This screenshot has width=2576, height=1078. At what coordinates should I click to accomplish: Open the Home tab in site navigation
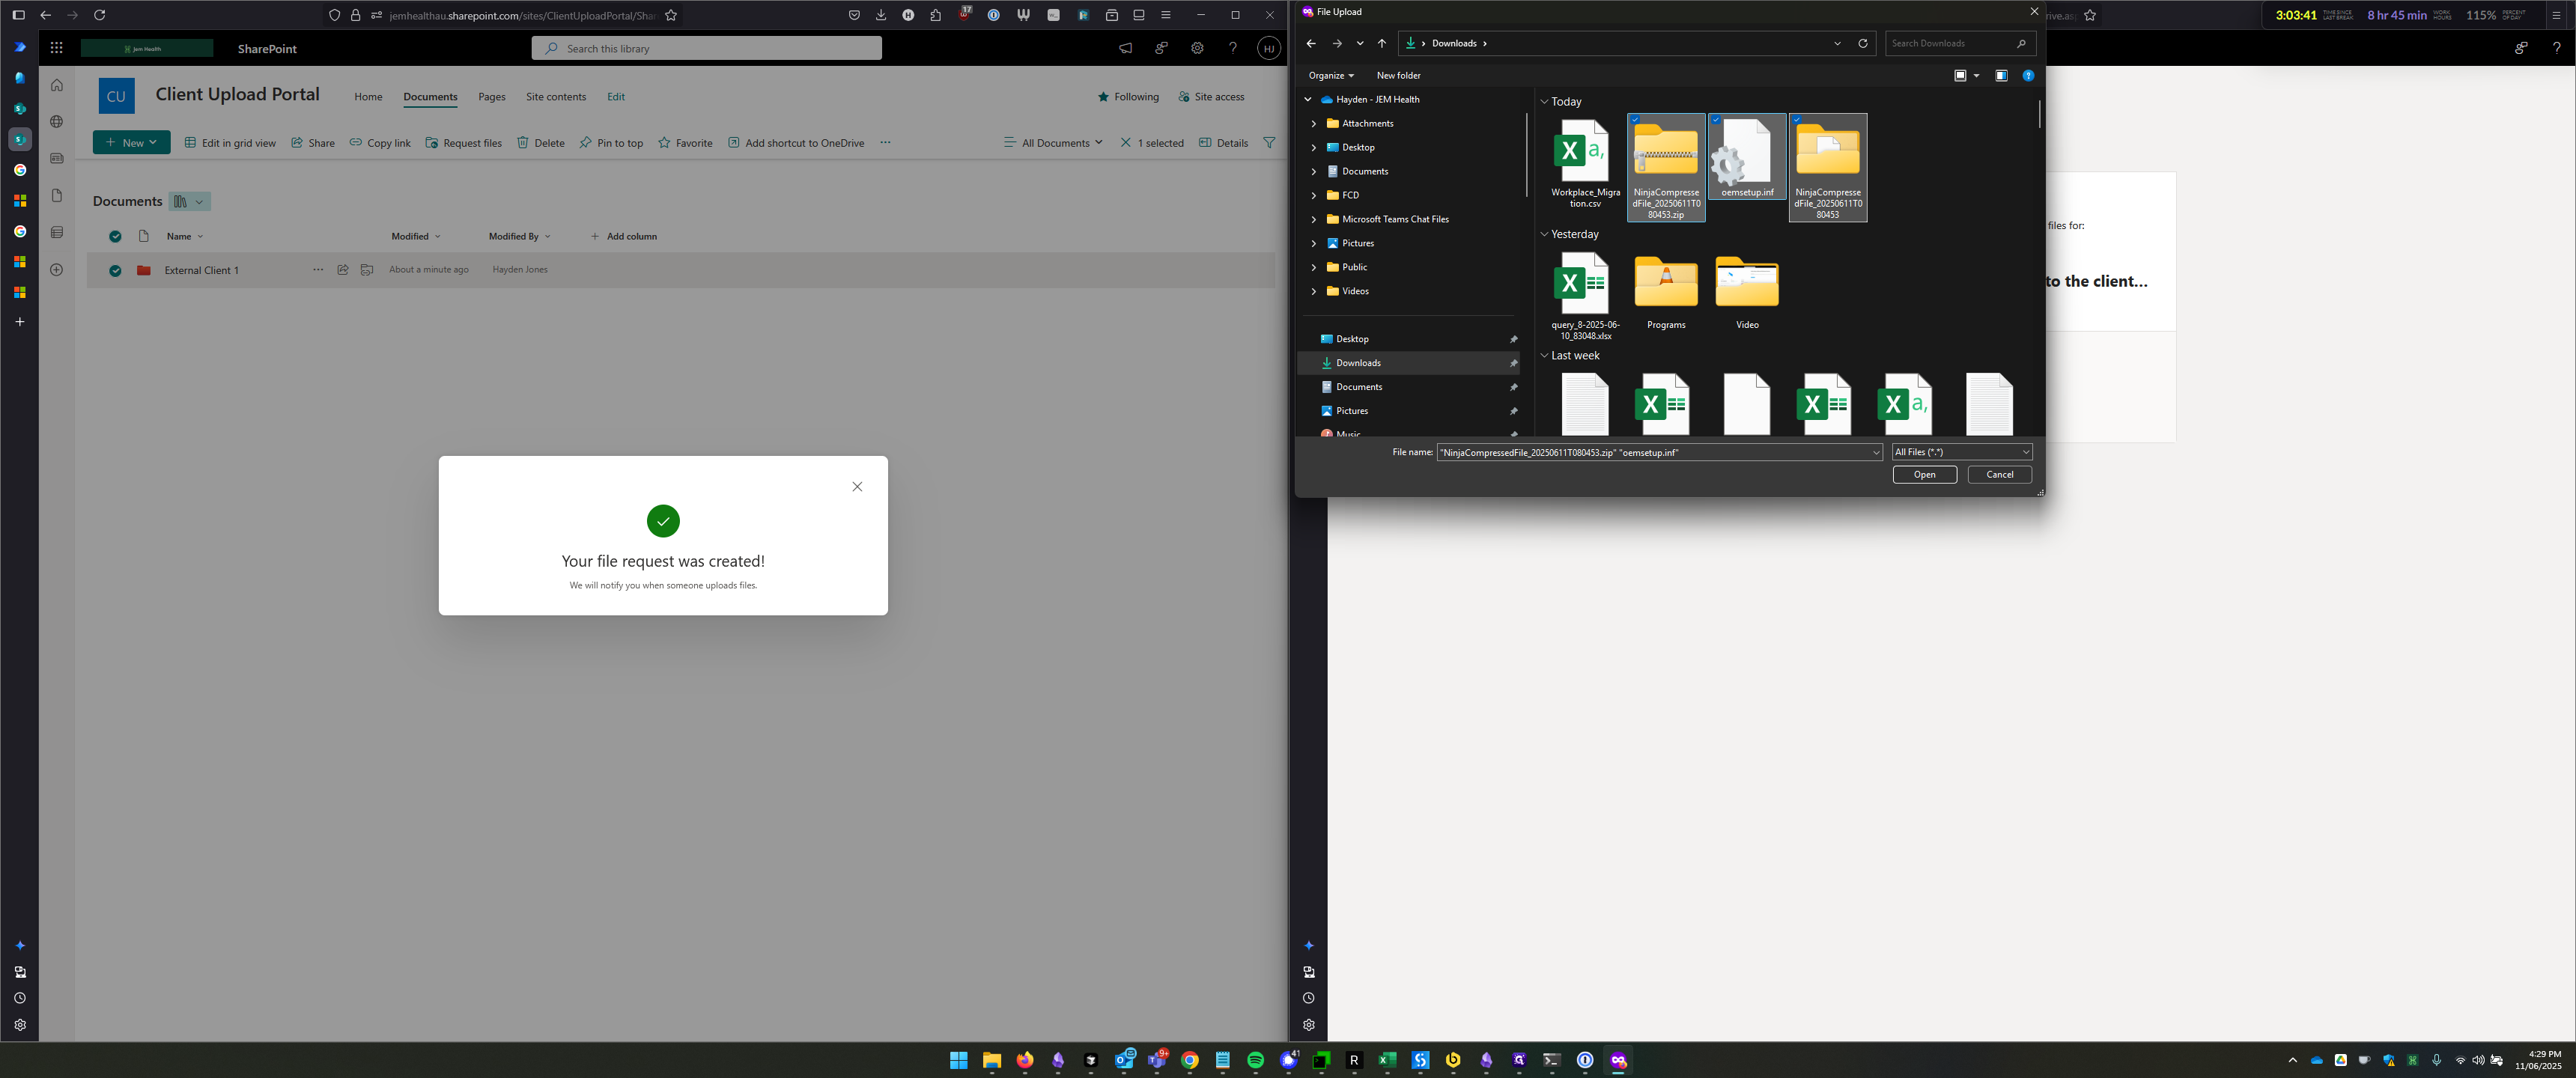(368, 97)
